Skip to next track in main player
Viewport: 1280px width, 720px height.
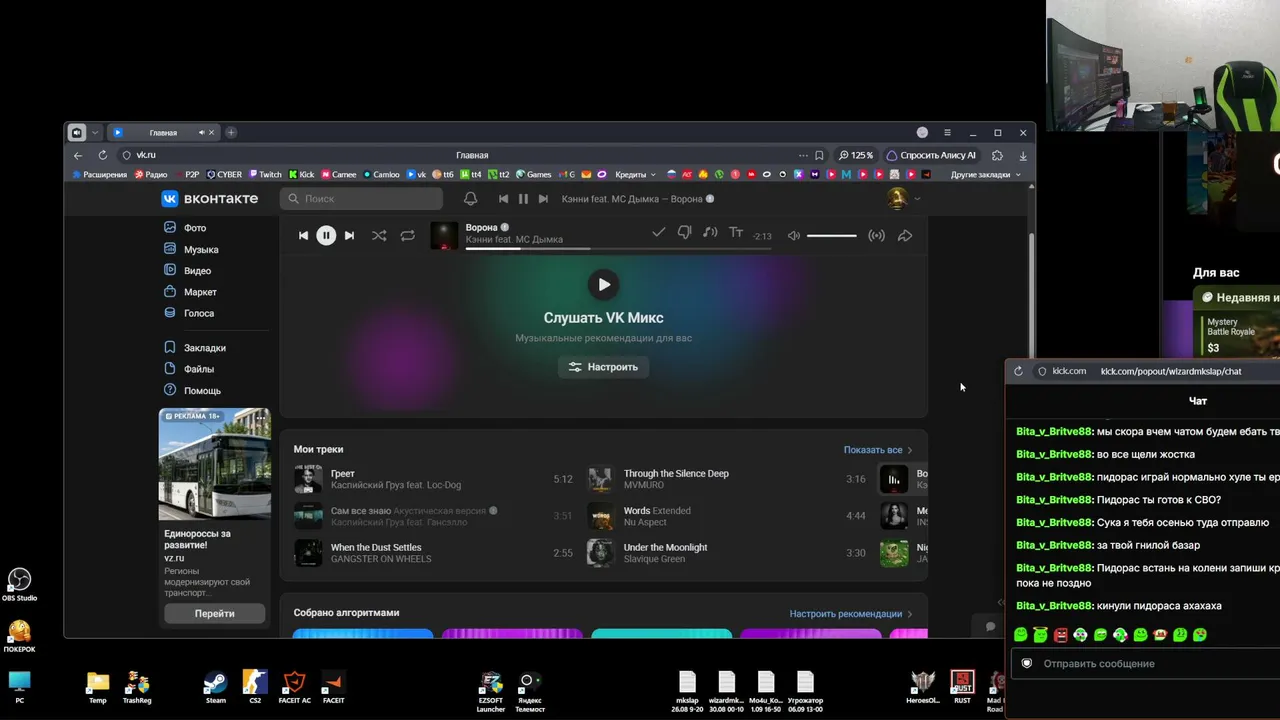click(349, 236)
